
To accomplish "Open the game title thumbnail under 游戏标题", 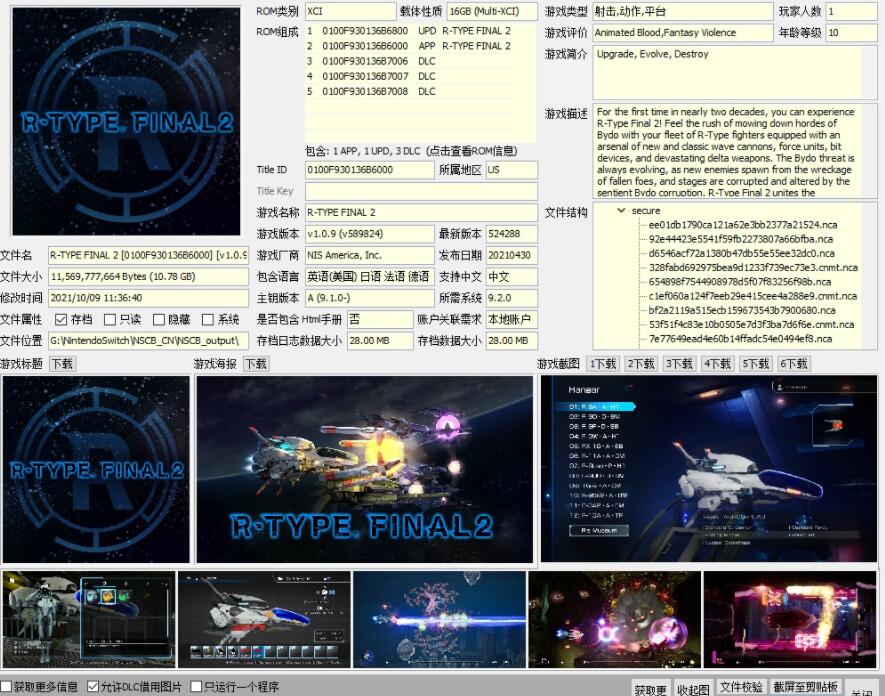I will tap(96, 469).
